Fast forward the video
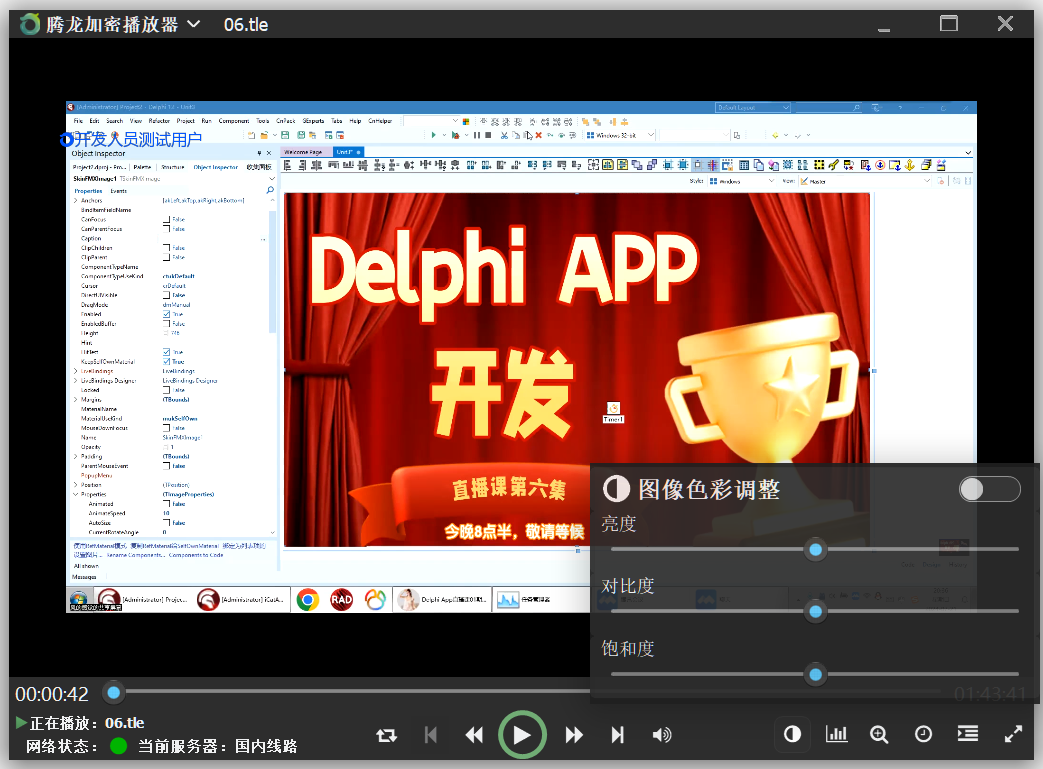The width and height of the screenshot is (1043, 769). (574, 735)
